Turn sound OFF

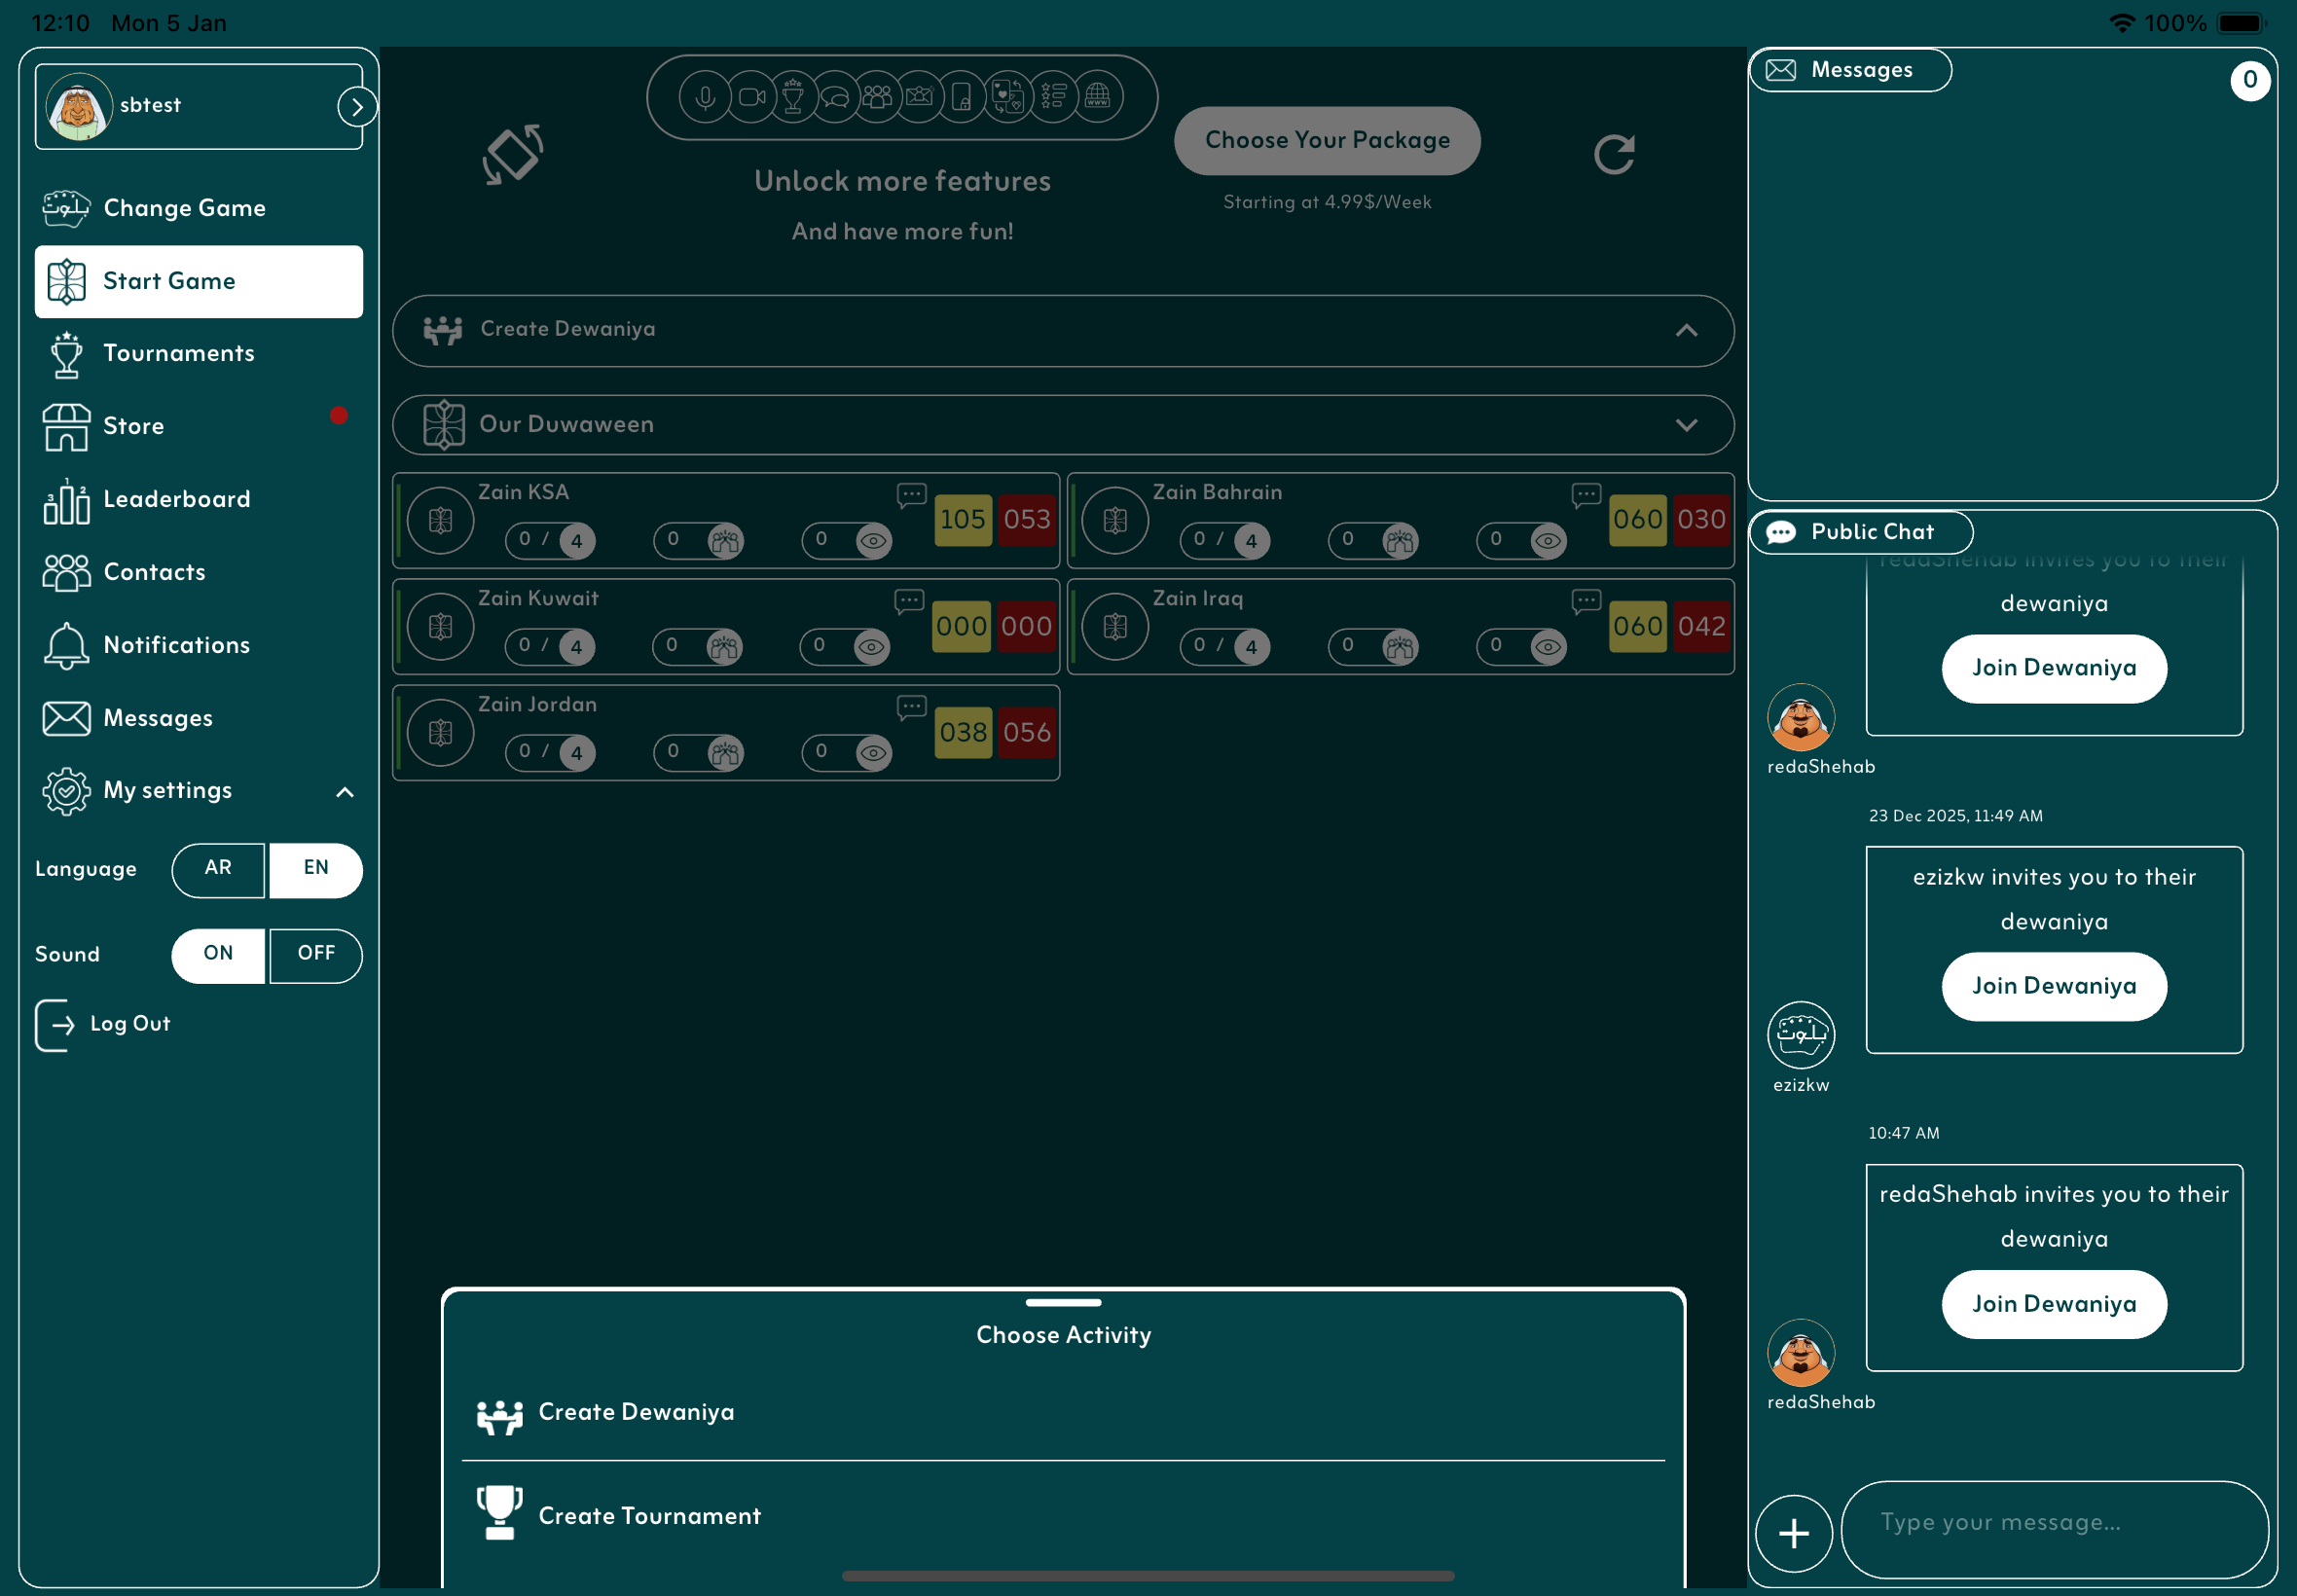[316, 954]
